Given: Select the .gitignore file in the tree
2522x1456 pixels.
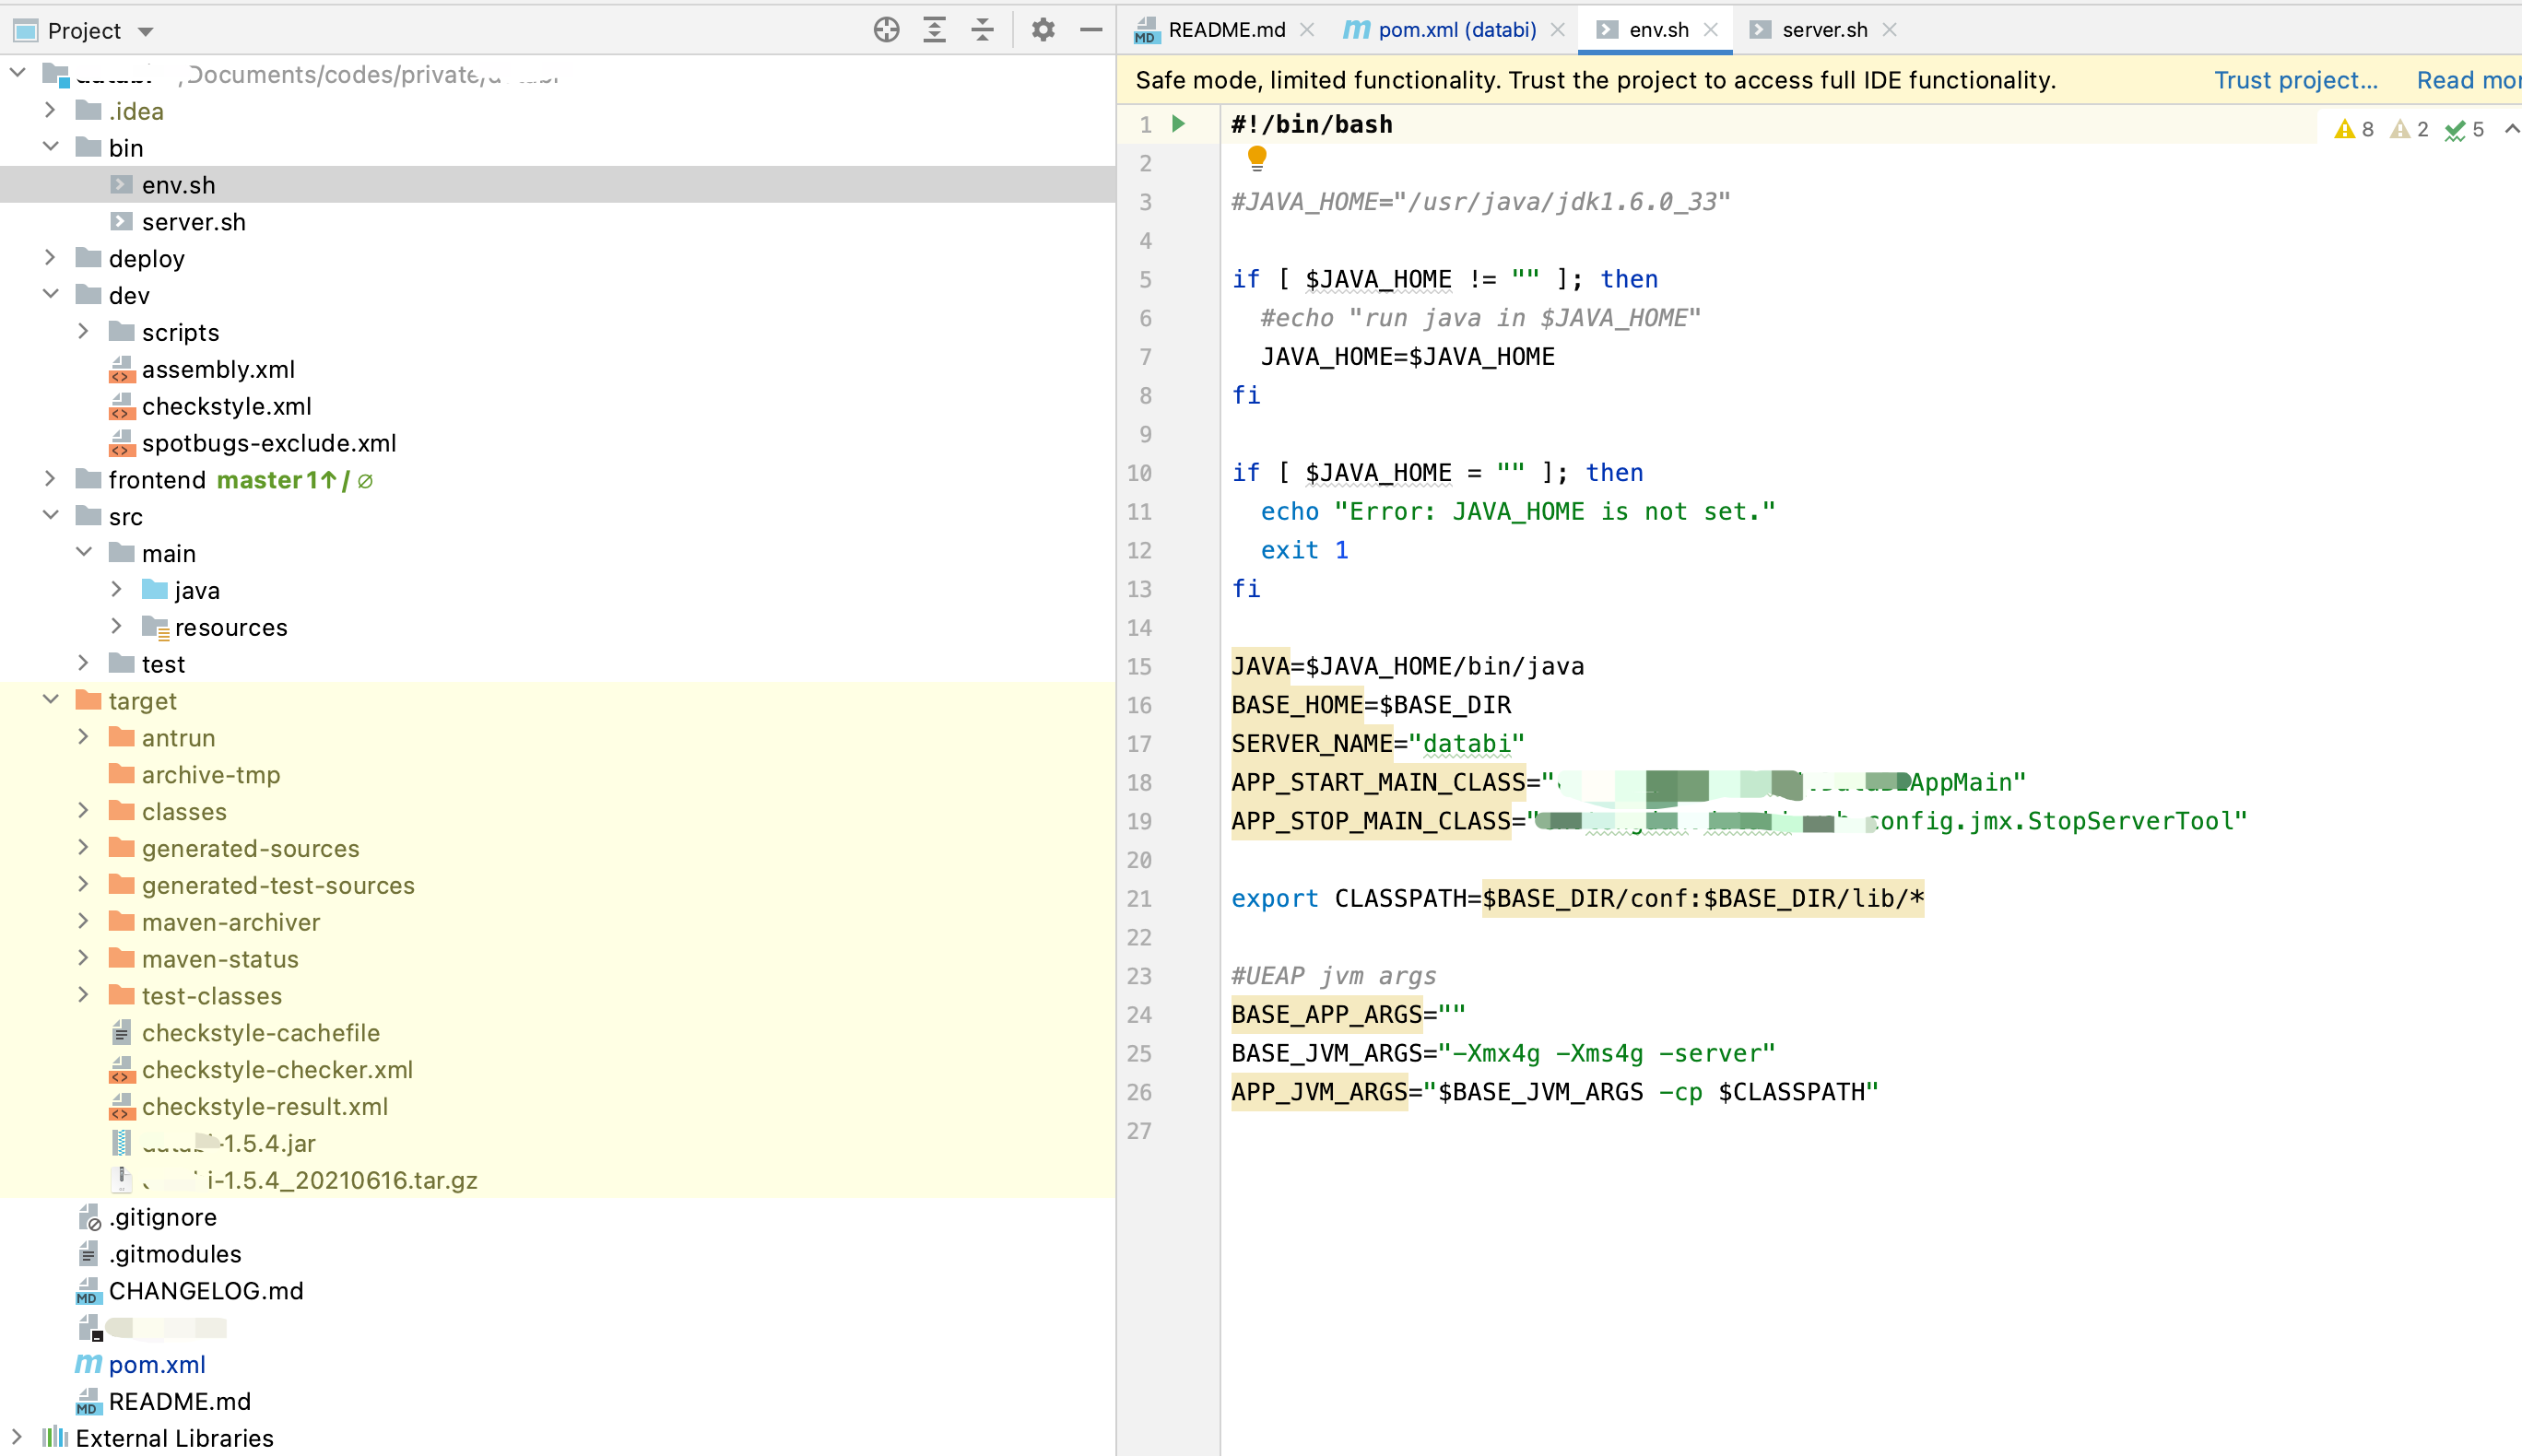Looking at the screenshot, I should (x=162, y=1217).
